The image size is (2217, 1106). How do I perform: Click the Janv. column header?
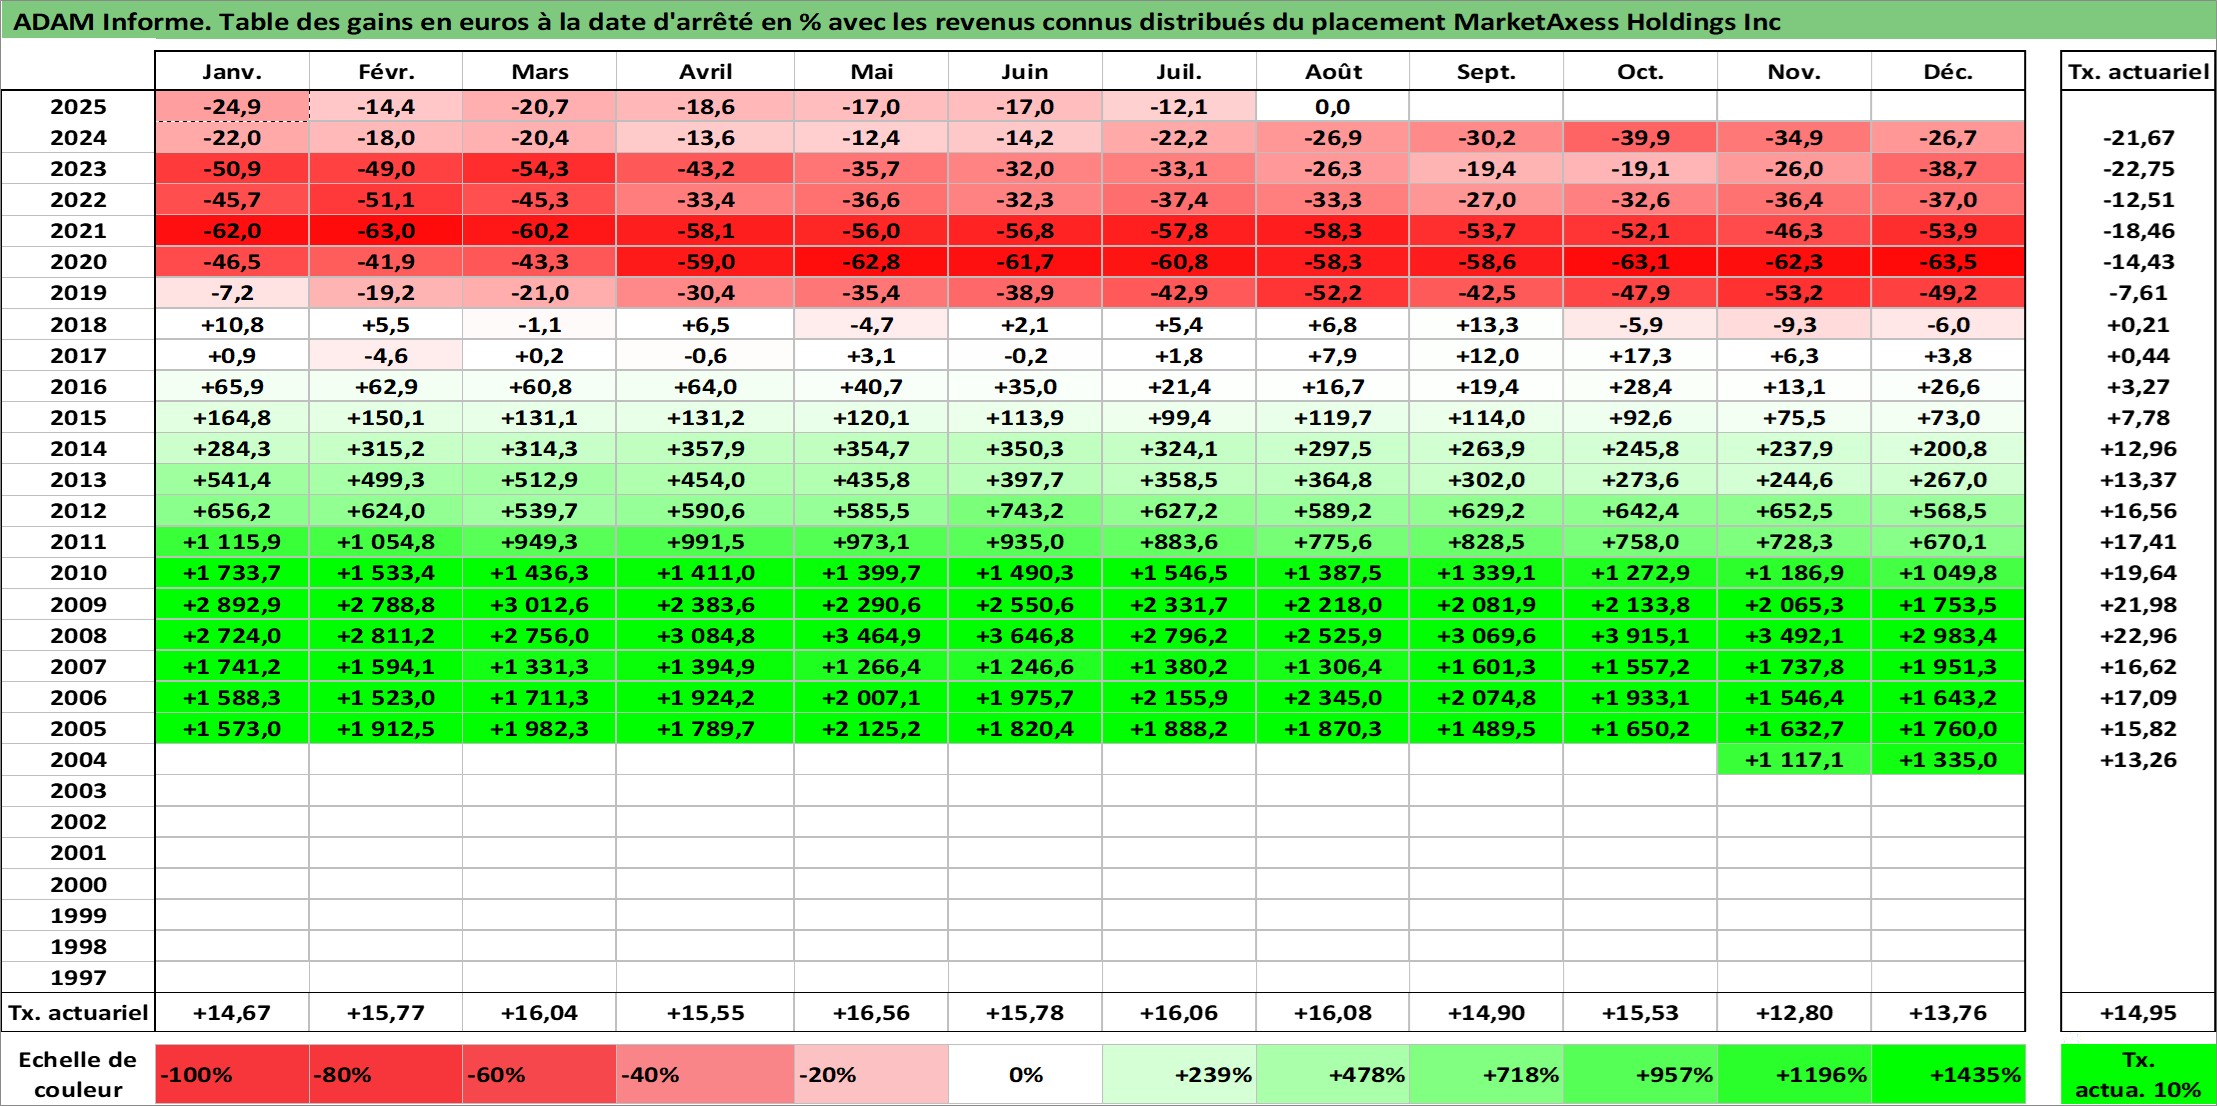(232, 71)
